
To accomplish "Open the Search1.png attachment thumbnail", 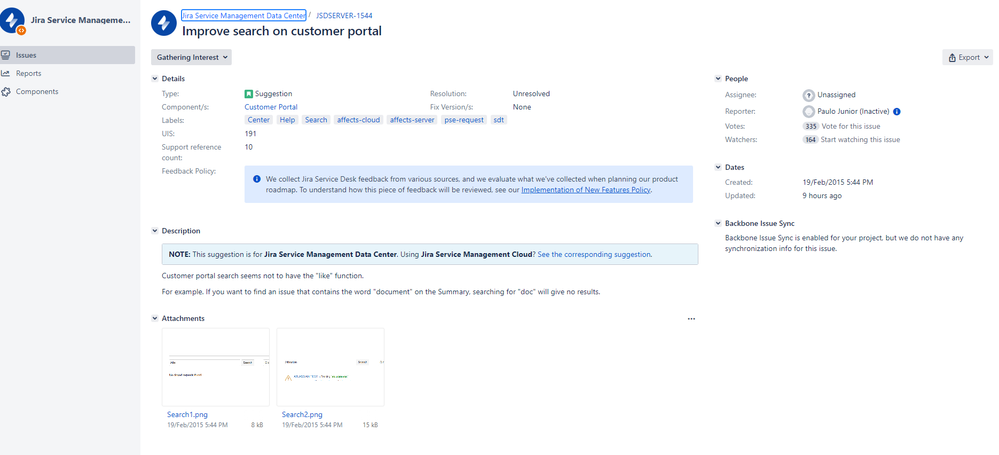I will click(216, 367).
